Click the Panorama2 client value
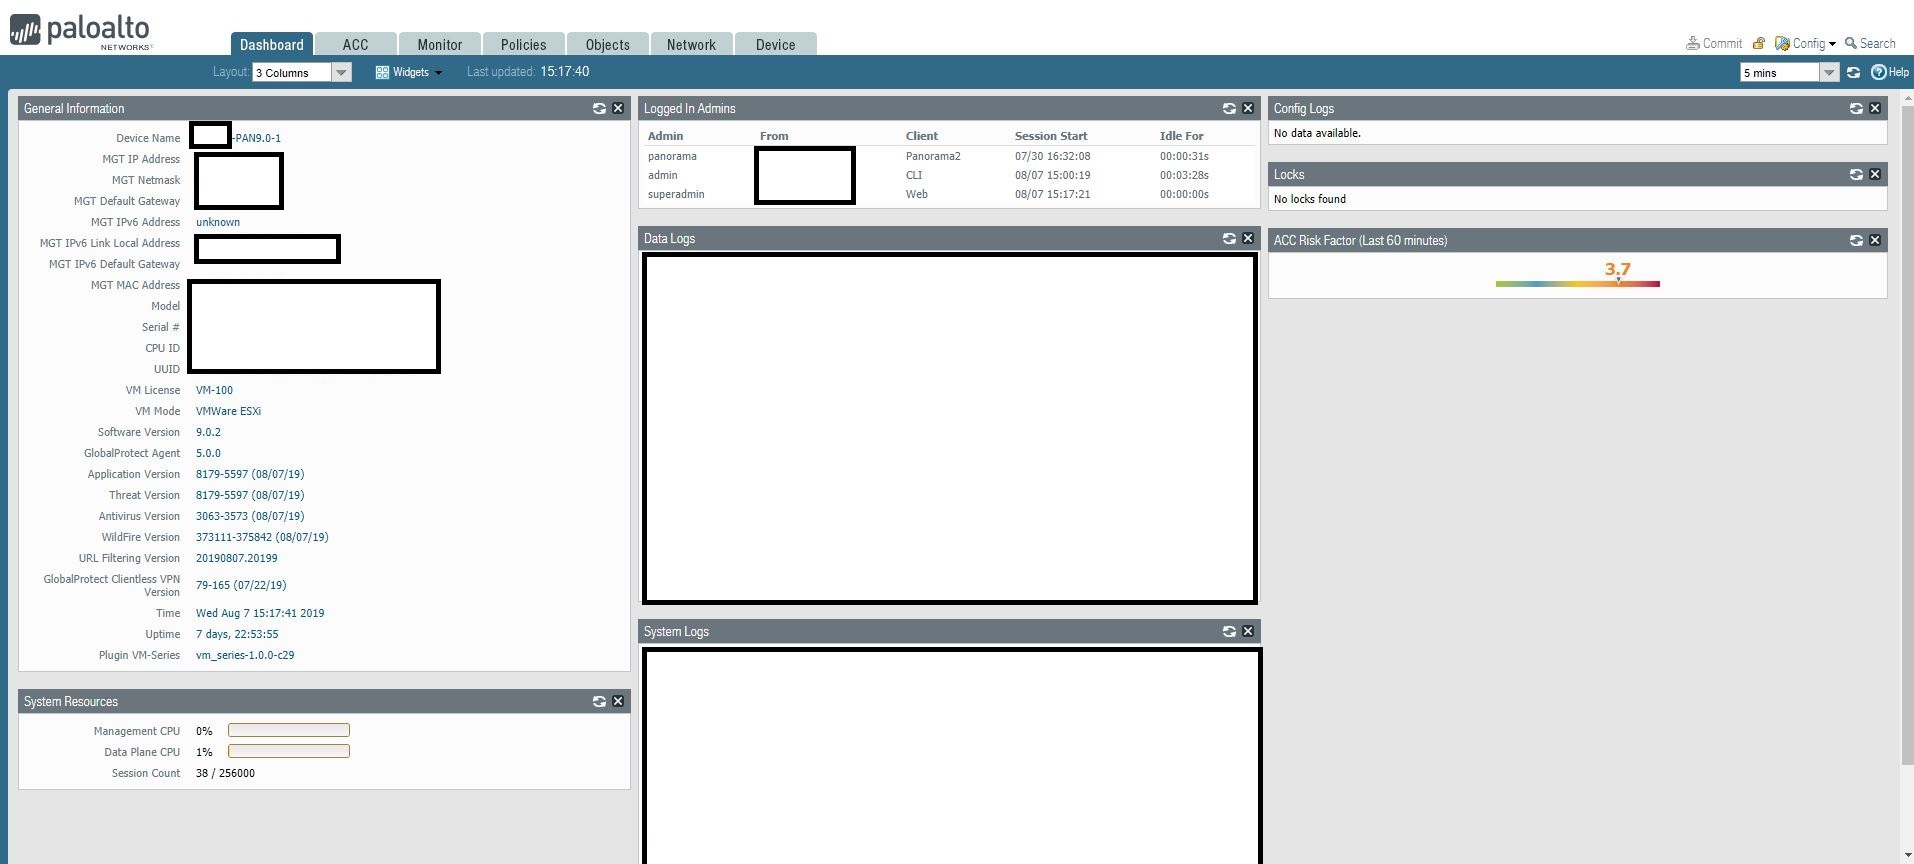 pos(933,156)
